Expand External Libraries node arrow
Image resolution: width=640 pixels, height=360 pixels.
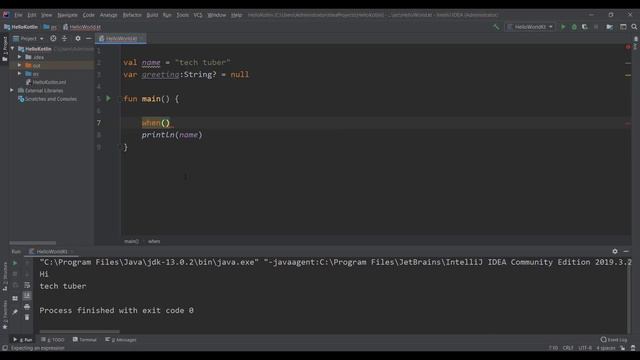[12, 90]
